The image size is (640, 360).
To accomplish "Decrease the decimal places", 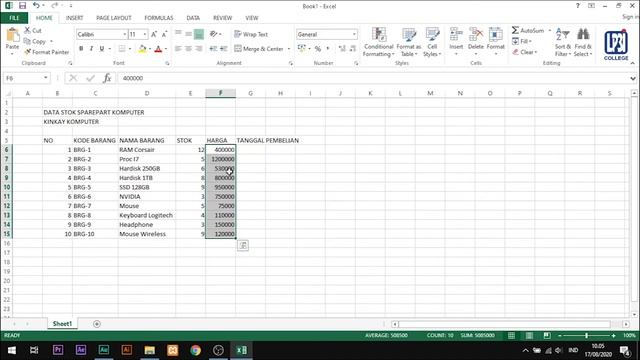I will (353, 49).
